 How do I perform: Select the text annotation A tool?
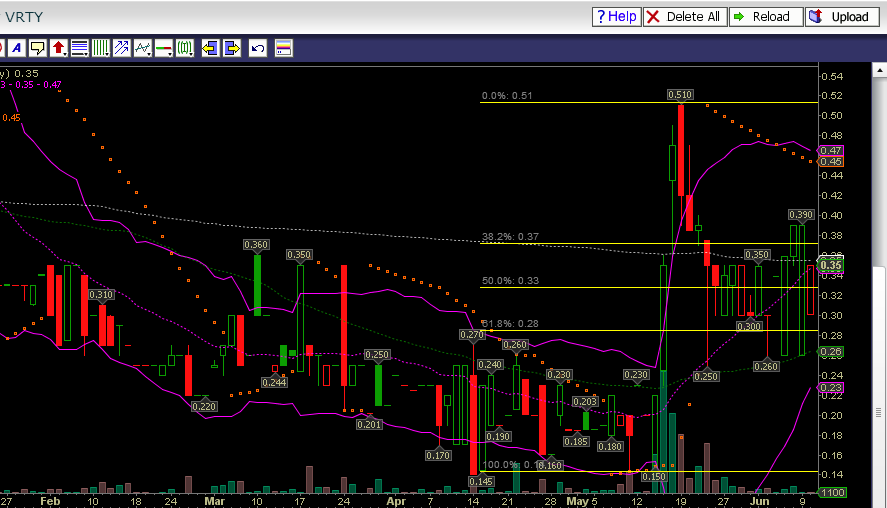coord(17,48)
